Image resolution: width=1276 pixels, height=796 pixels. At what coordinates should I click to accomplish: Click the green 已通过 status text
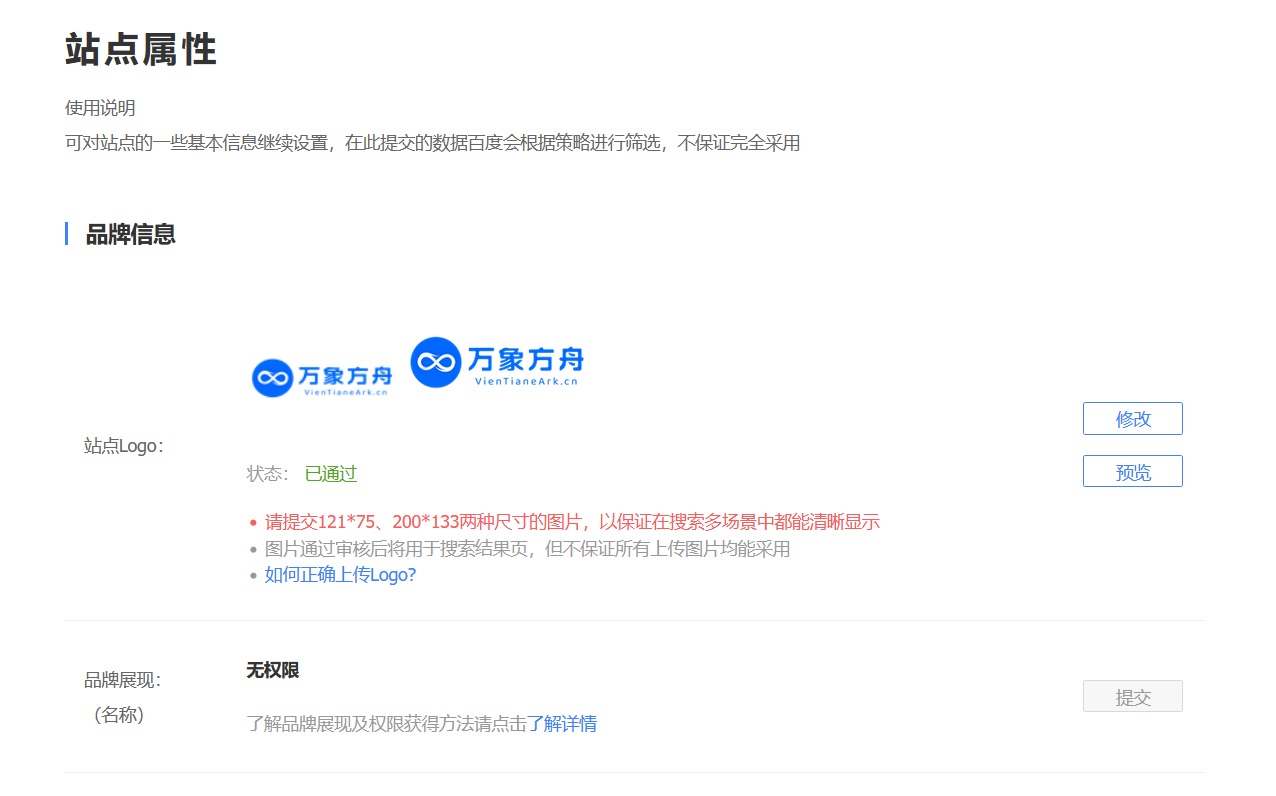[331, 474]
